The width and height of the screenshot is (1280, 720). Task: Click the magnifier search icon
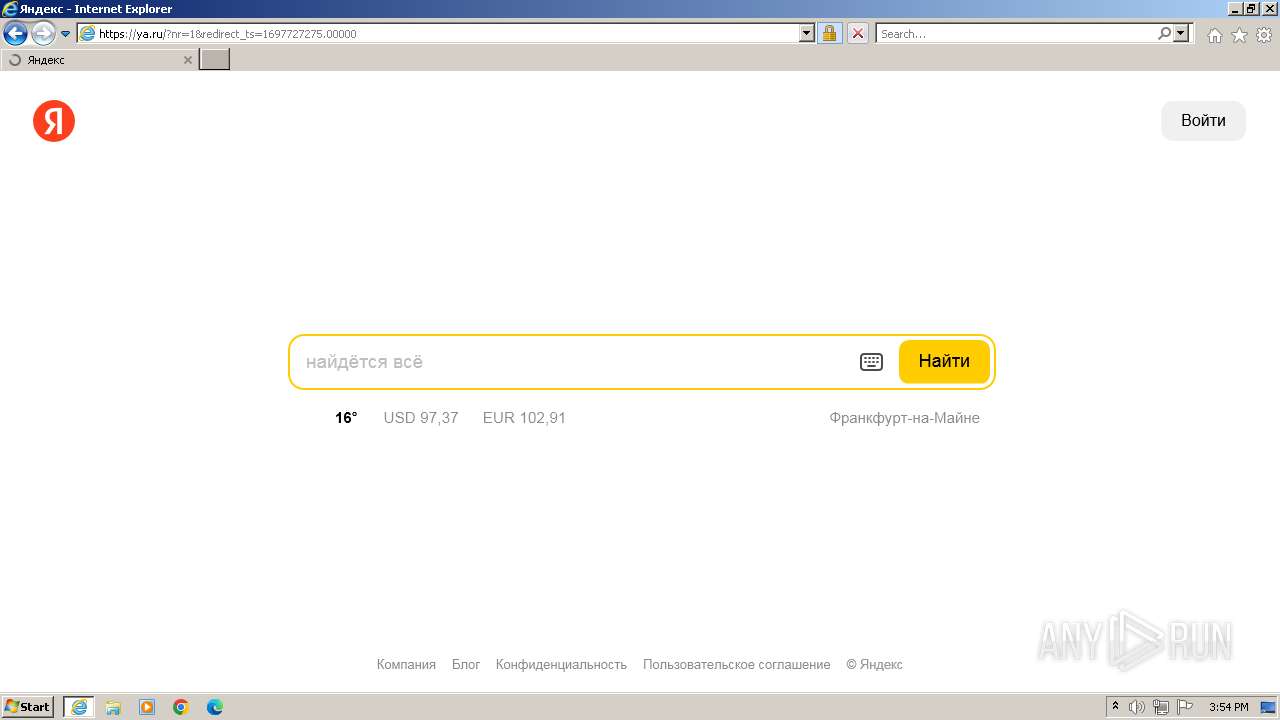click(x=1164, y=34)
